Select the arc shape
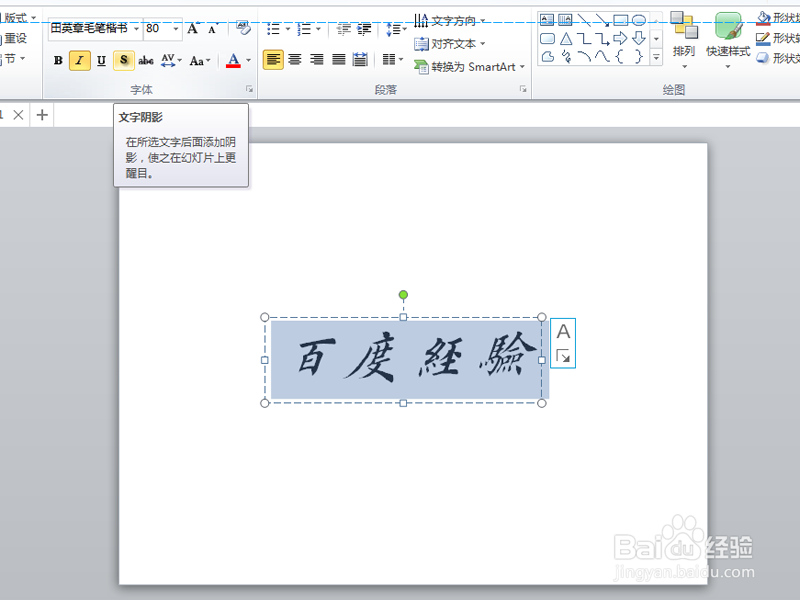 click(x=584, y=57)
